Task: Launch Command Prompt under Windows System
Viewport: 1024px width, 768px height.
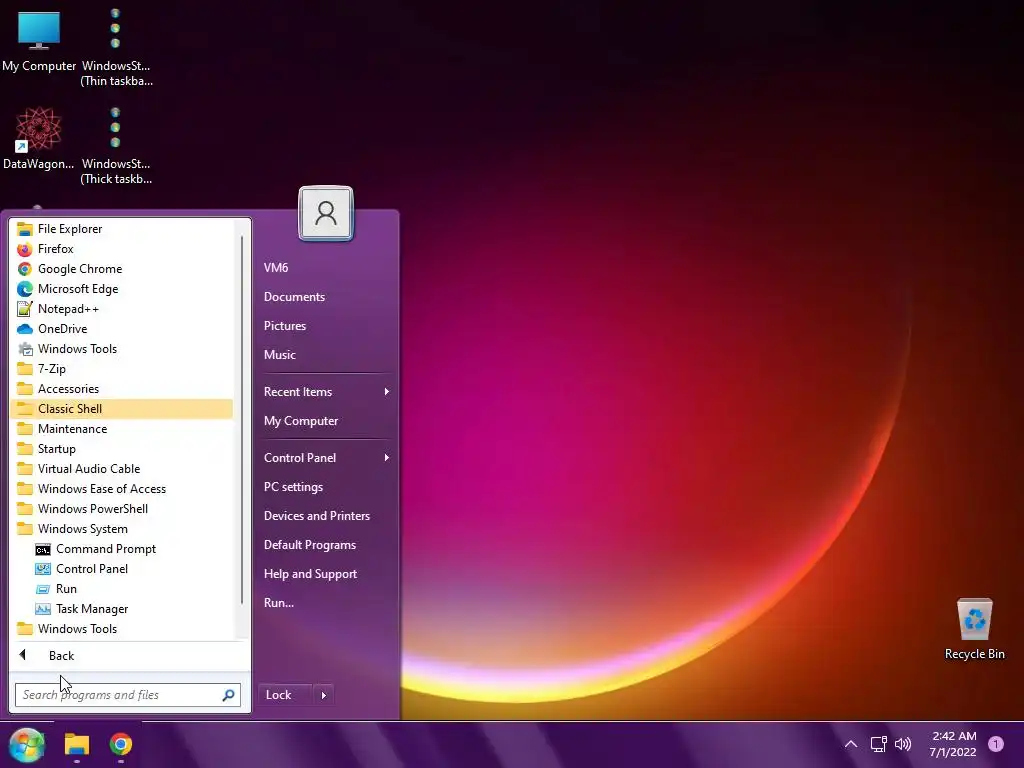Action: pos(122,549)
